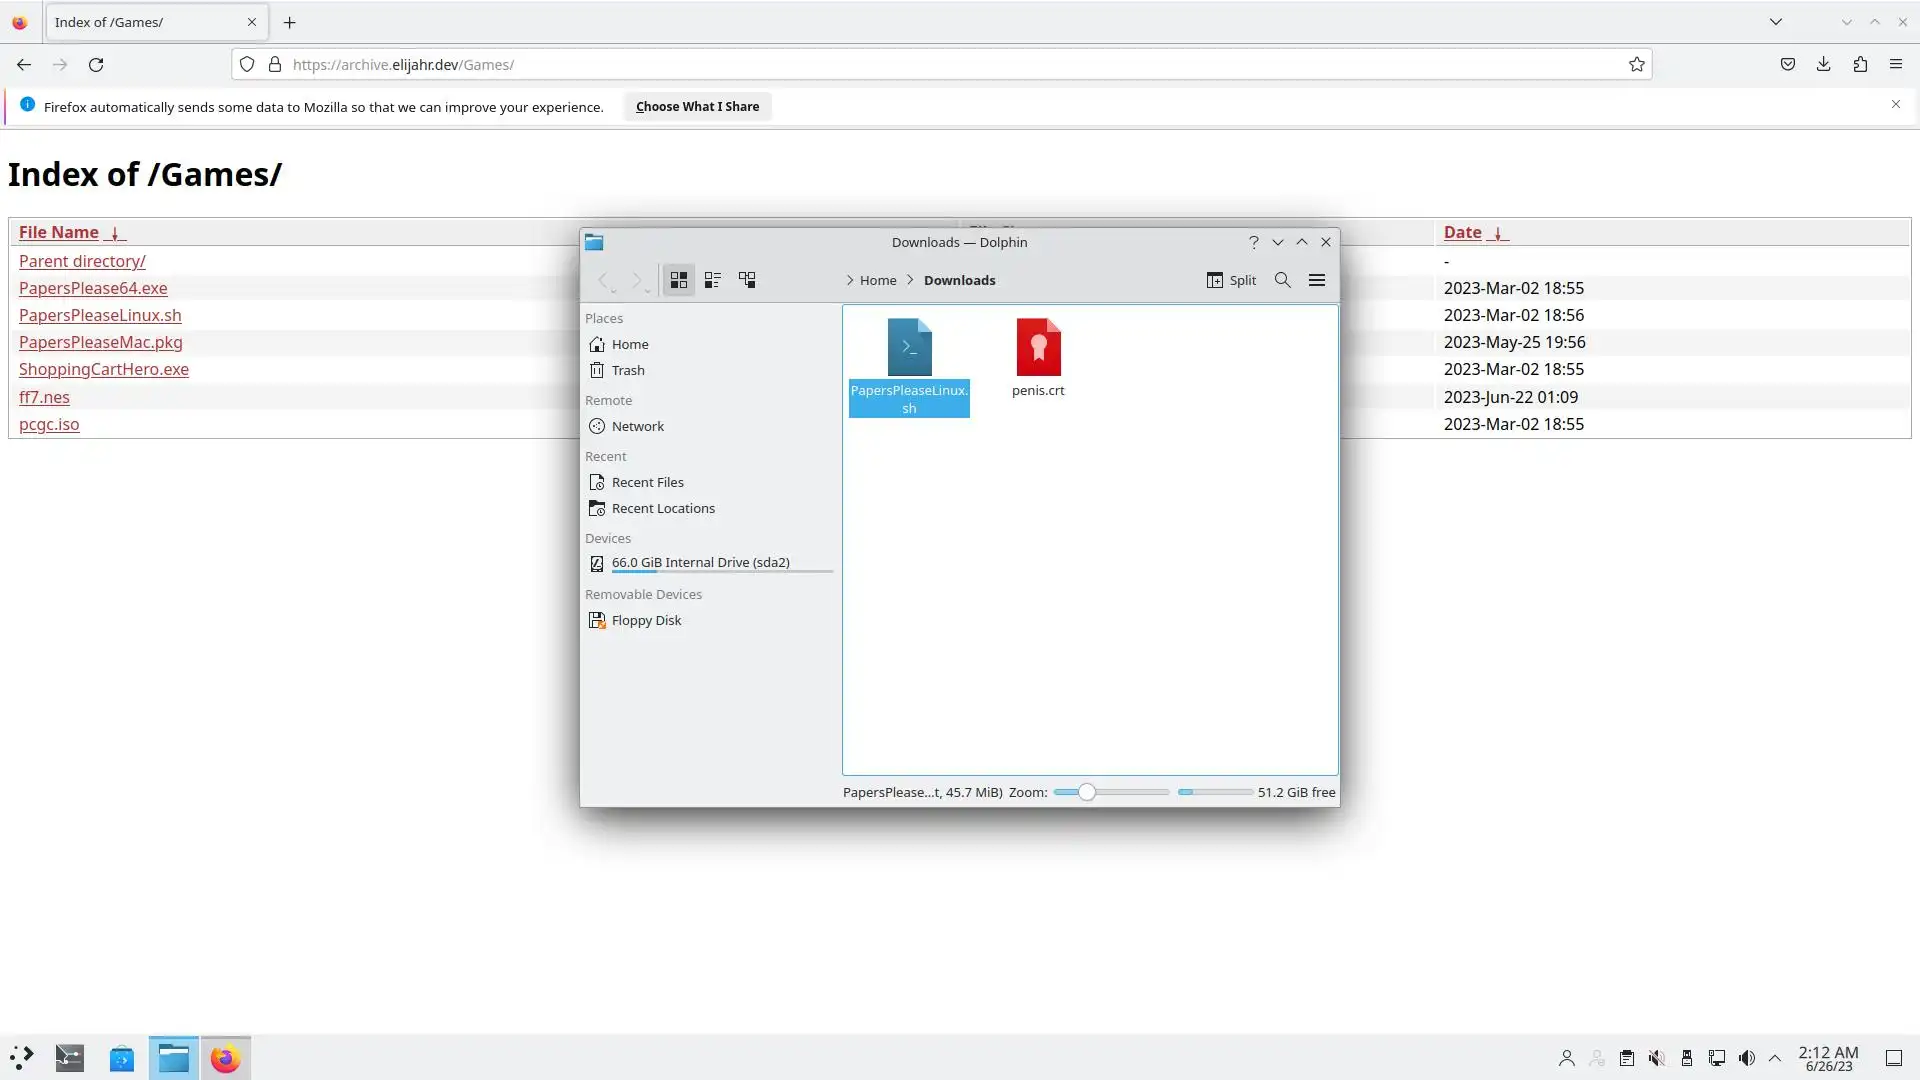Screen dimensions: 1920x1080
Task: Reload the Firefox page
Action: pyautogui.click(x=96, y=65)
